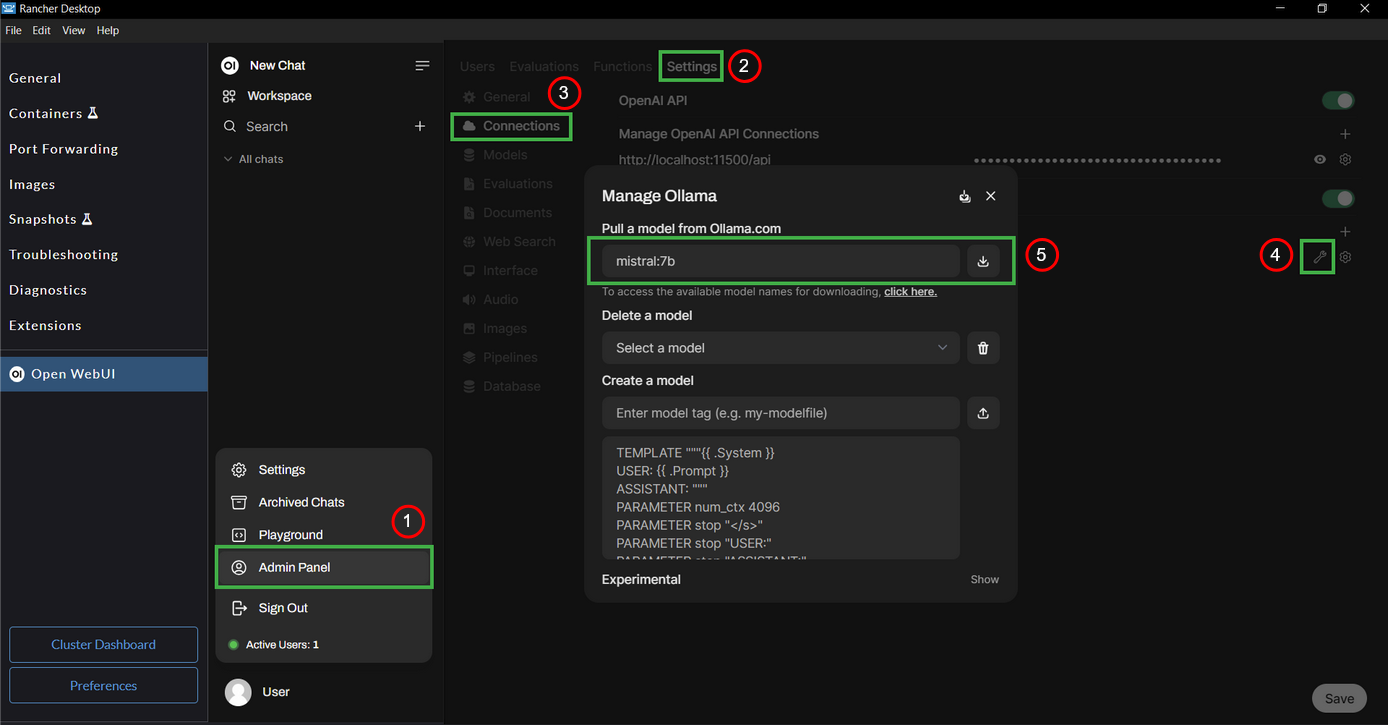Screen dimensions: 1388x726
Task: Switch to the Users tab
Action: click(477, 66)
